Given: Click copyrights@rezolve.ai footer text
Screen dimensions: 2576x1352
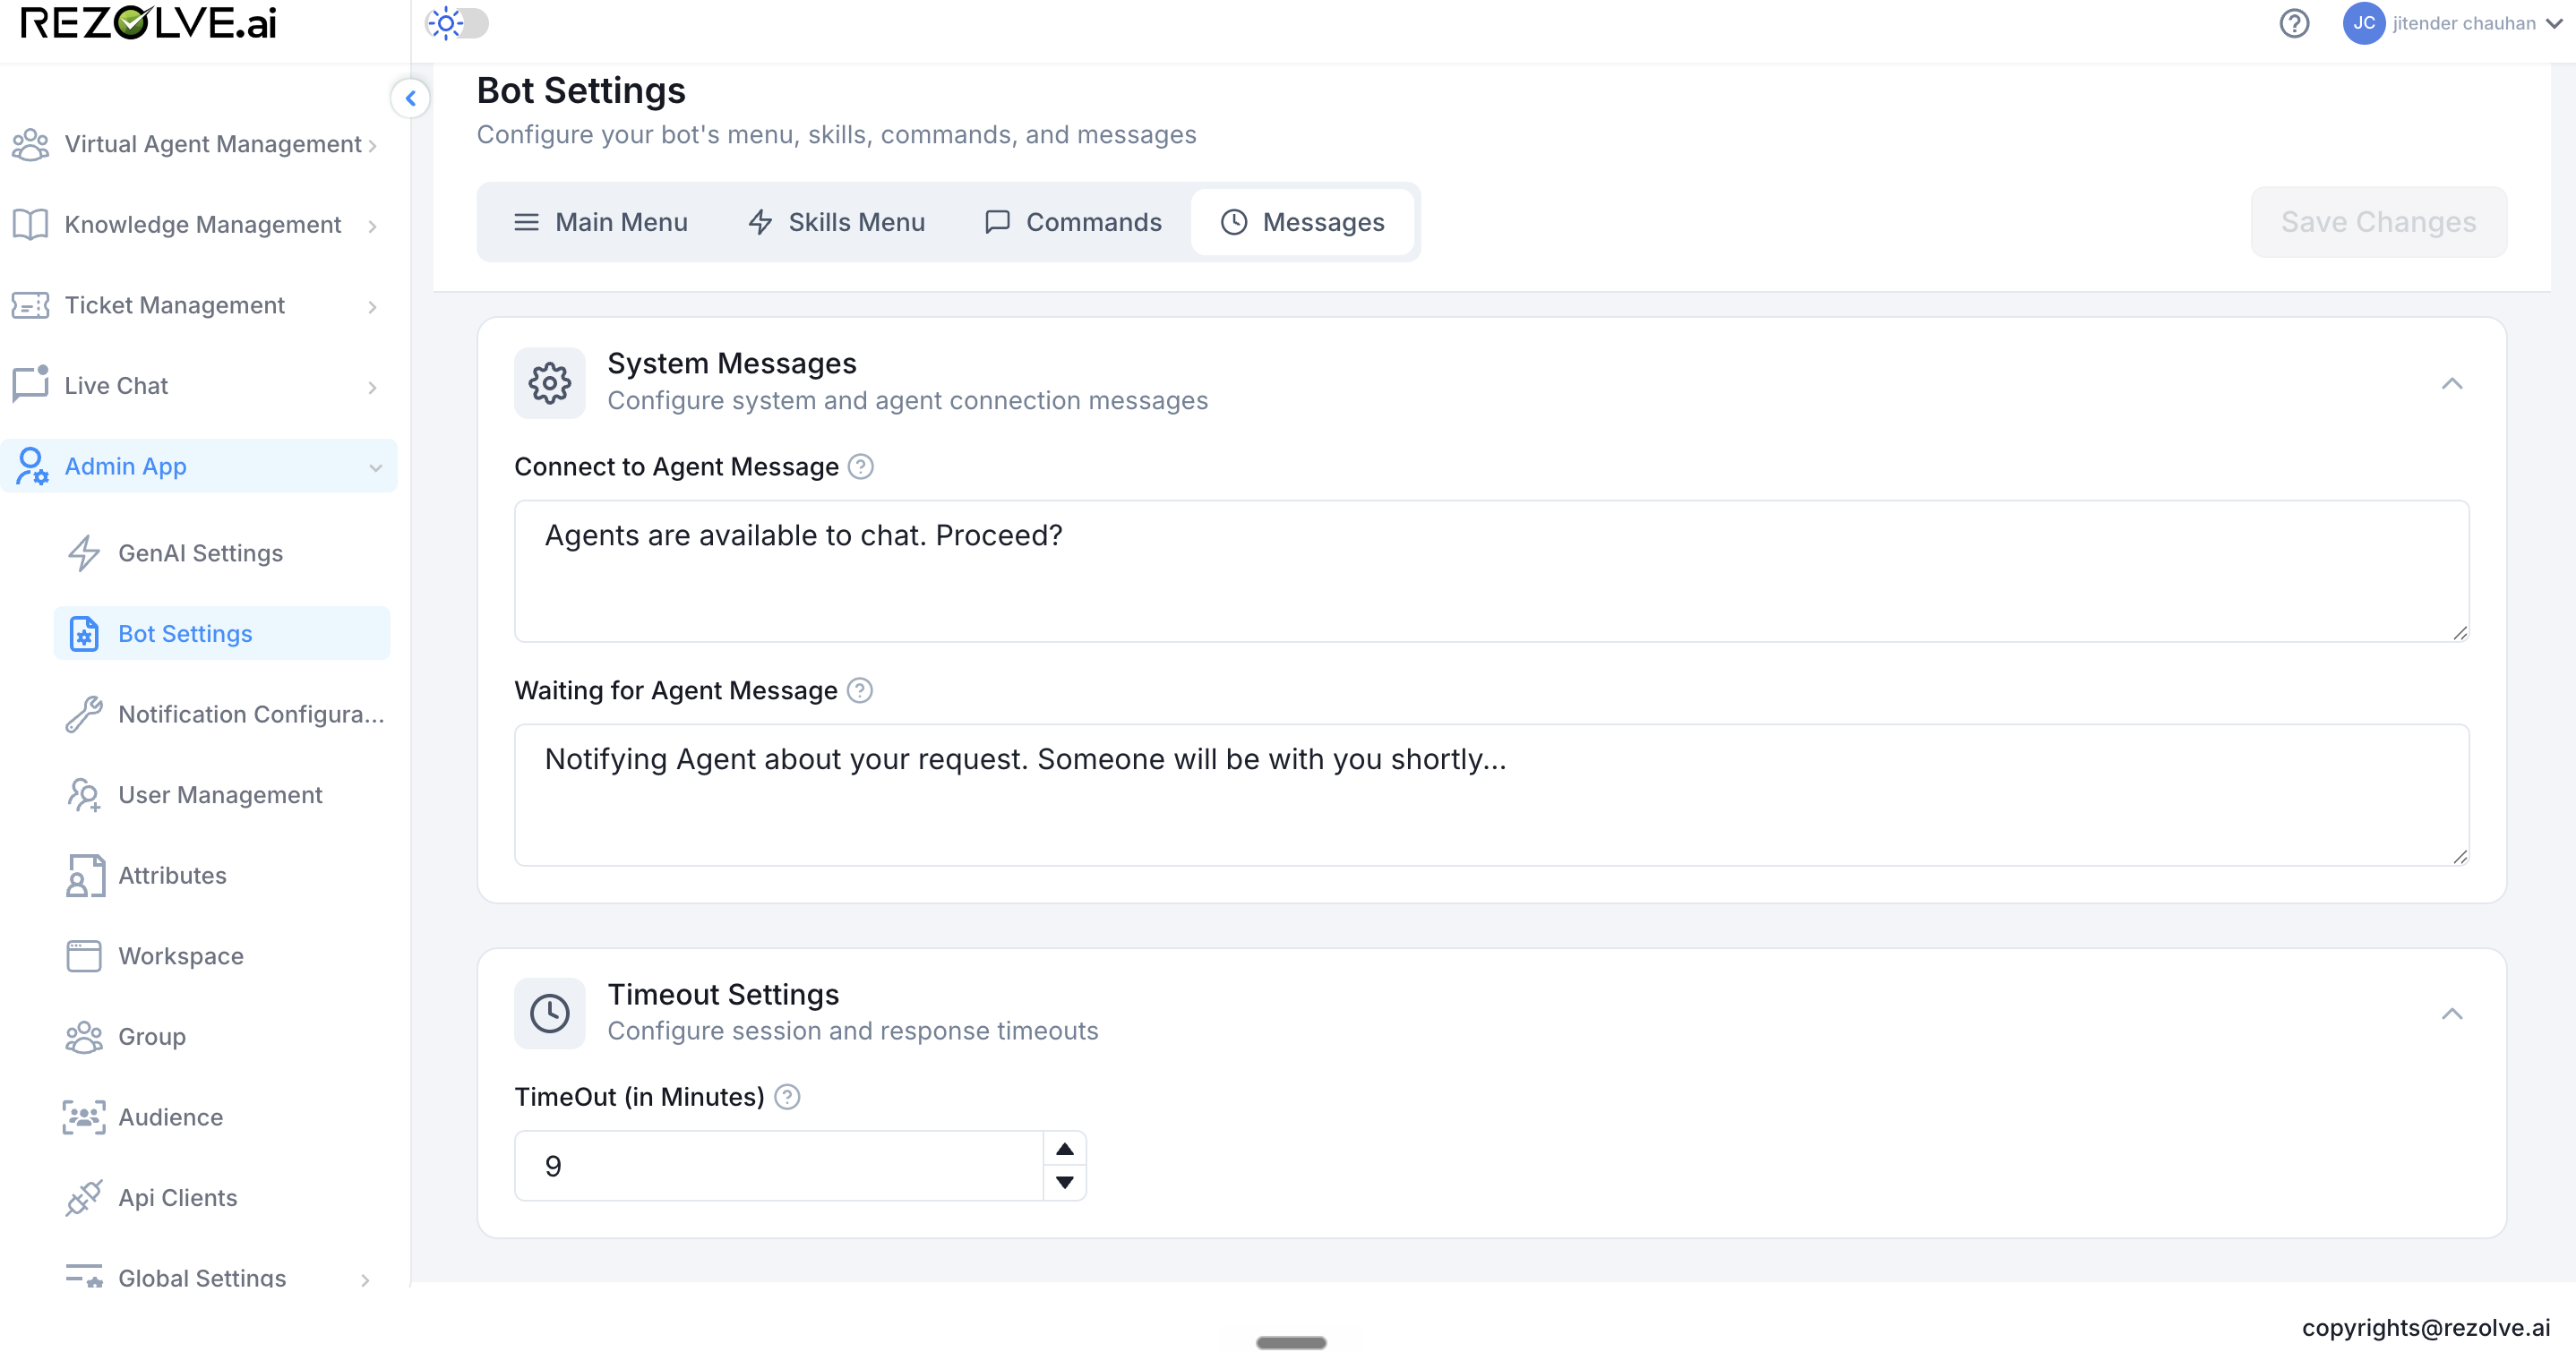Looking at the screenshot, I should 2426,1327.
